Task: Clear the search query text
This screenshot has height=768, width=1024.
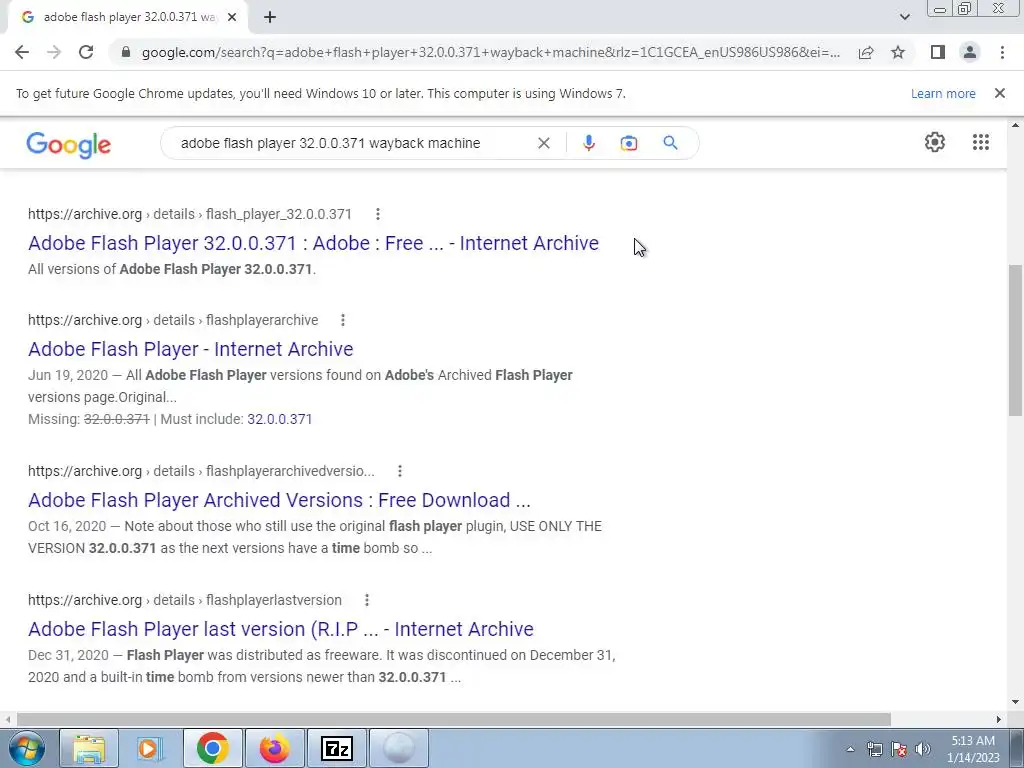Action: (543, 143)
